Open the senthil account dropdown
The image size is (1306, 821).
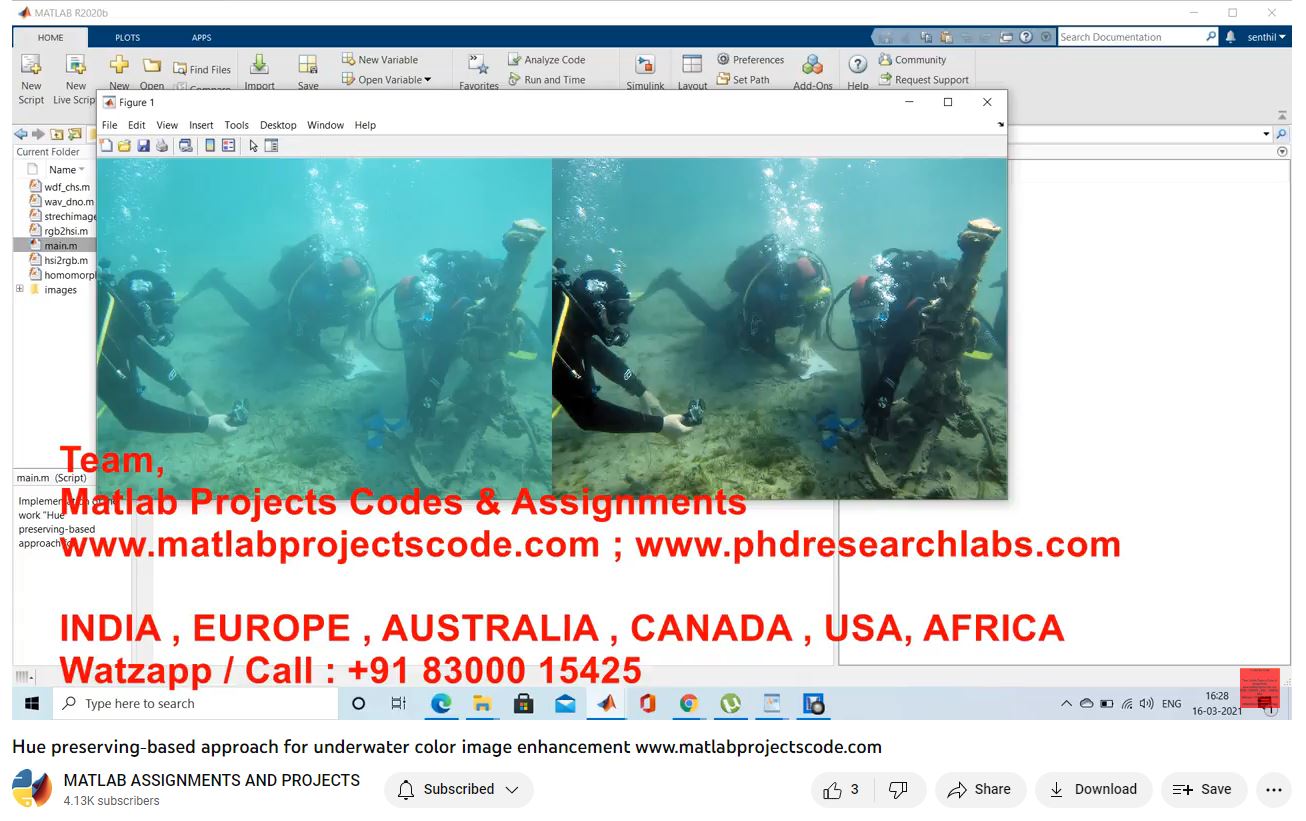click(x=1266, y=37)
